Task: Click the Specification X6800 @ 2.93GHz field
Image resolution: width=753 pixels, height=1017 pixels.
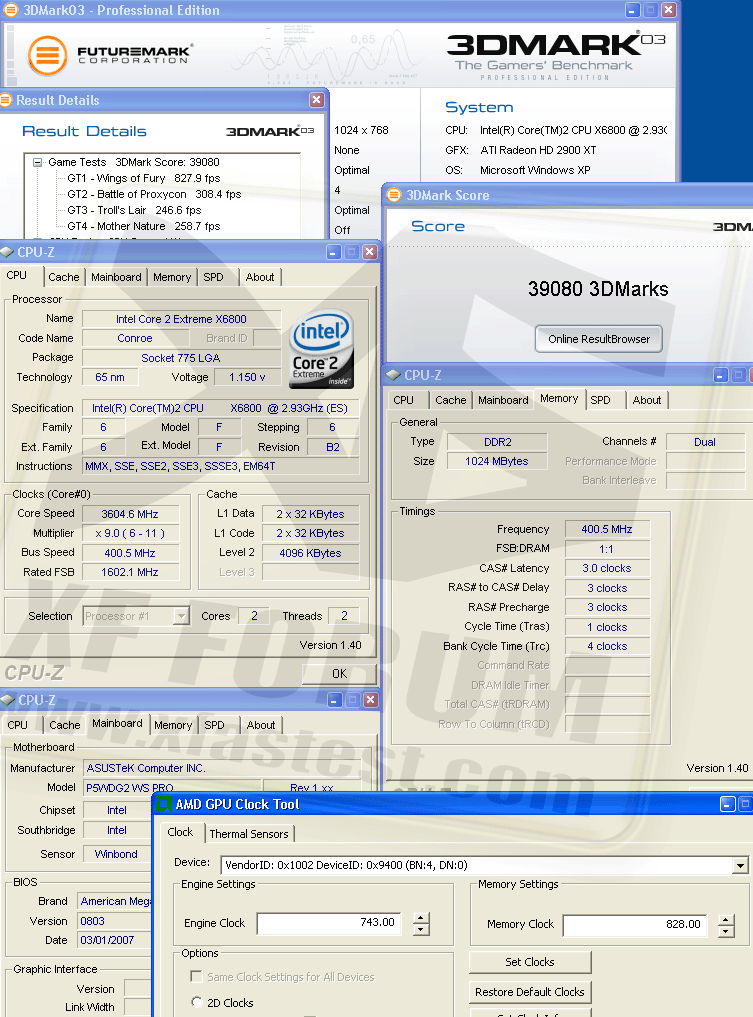Action: [220, 408]
